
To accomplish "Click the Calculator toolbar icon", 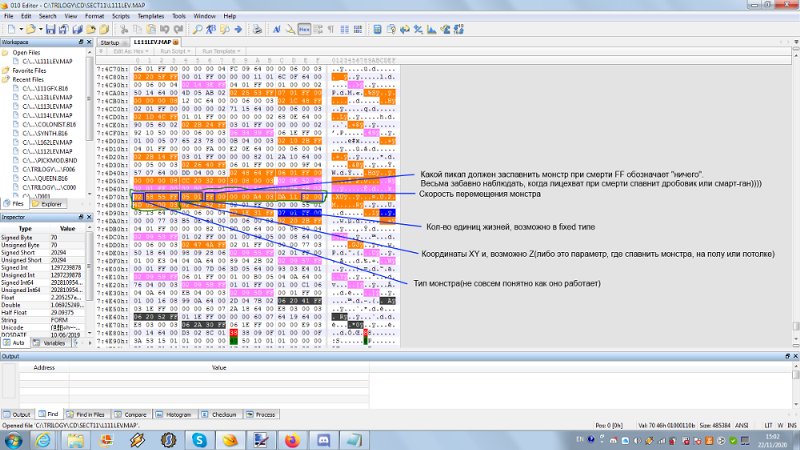I will 377,29.
